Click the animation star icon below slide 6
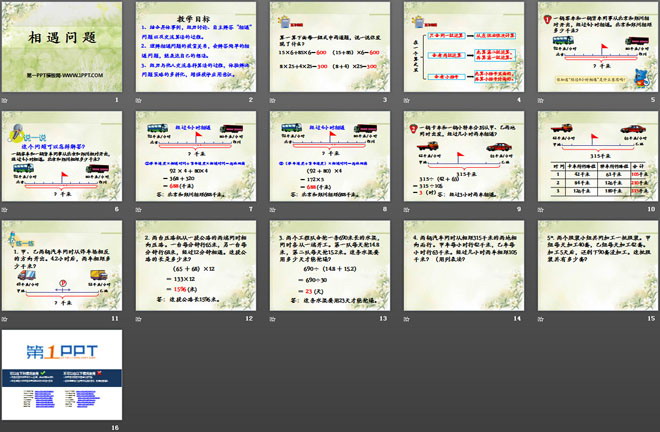This screenshot has width=660, height=432. pyautogui.click(x=5, y=209)
